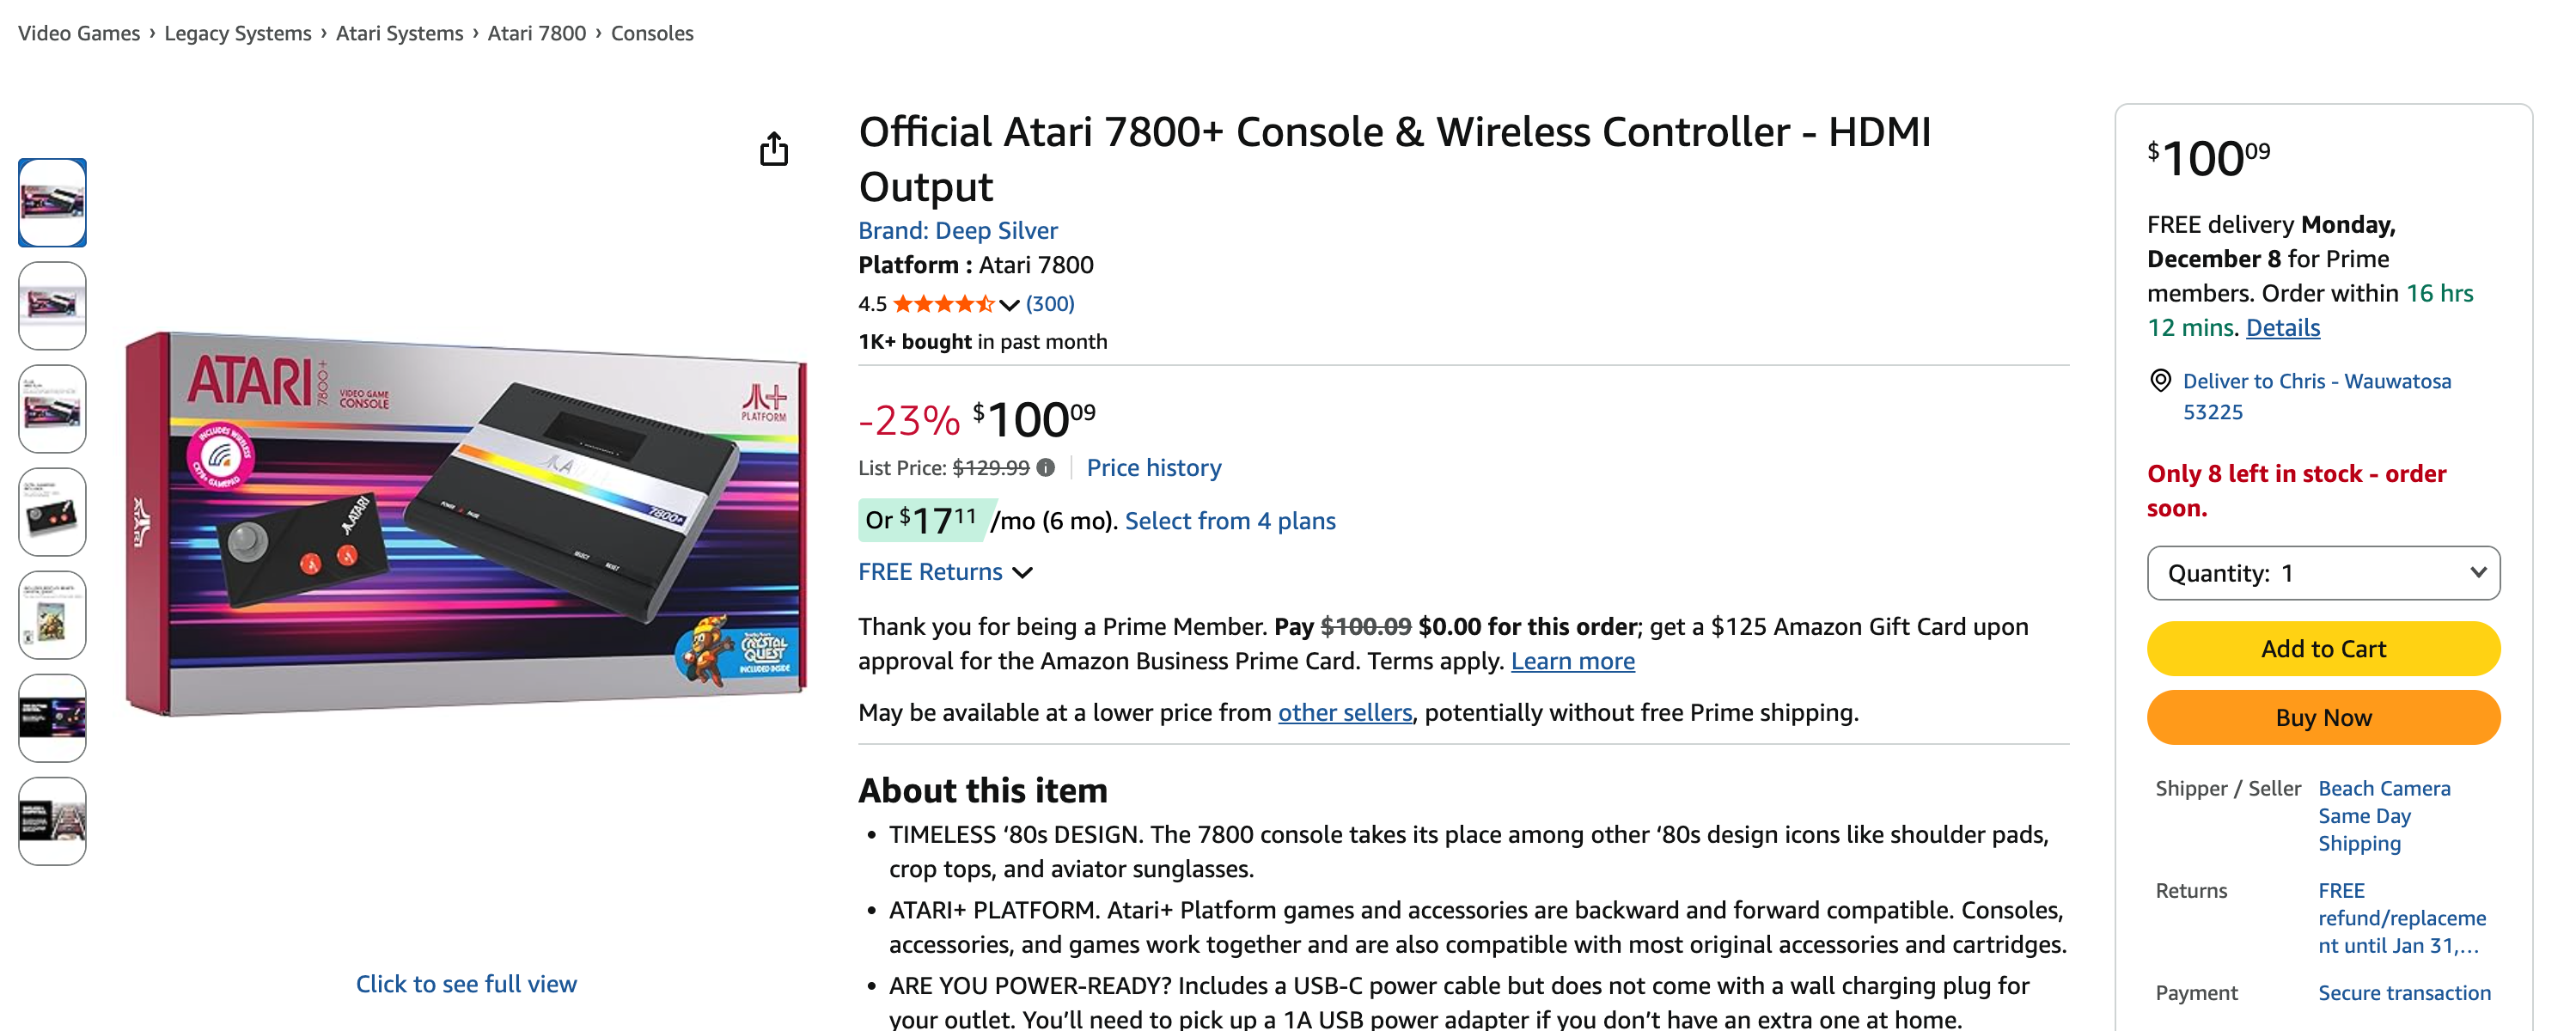Select the first product thumbnail
The width and height of the screenshot is (2576, 1031).
tap(52, 203)
